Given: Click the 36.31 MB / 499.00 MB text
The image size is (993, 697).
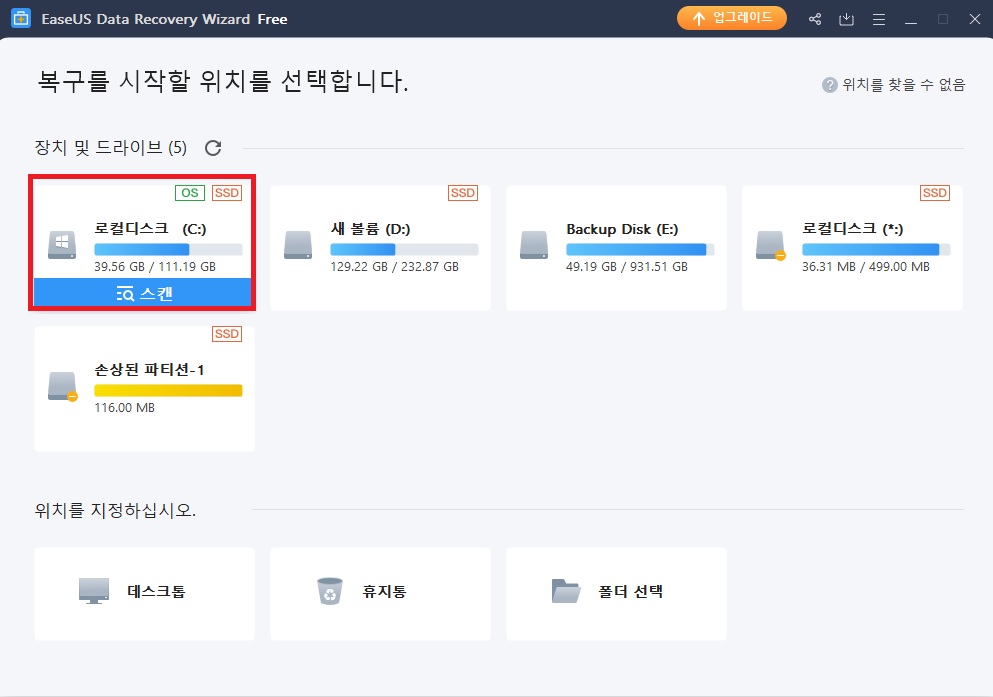Looking at the screenshot, I should (x=866, y=267).
